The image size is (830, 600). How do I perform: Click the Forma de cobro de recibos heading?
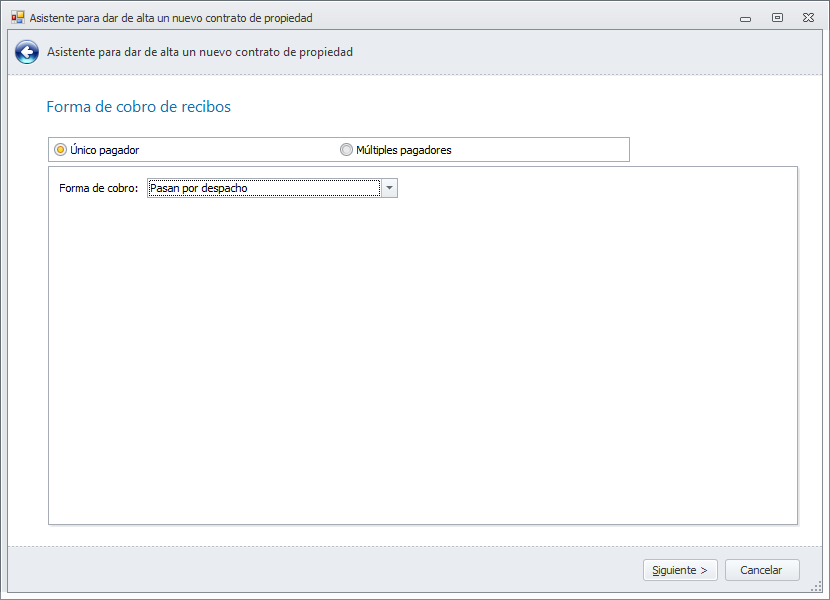(139, 106)
